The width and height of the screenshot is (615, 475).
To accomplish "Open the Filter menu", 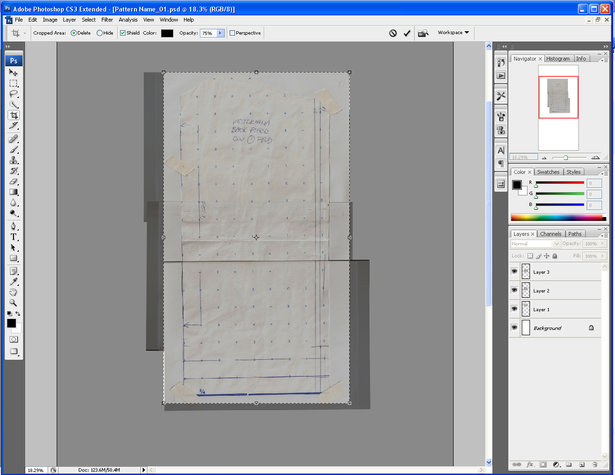I will pyautogui.click(x=107, y=20).
